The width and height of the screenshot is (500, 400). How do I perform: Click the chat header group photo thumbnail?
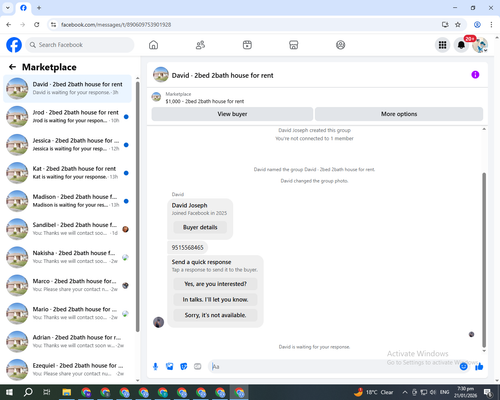click(x=161, y=75)
